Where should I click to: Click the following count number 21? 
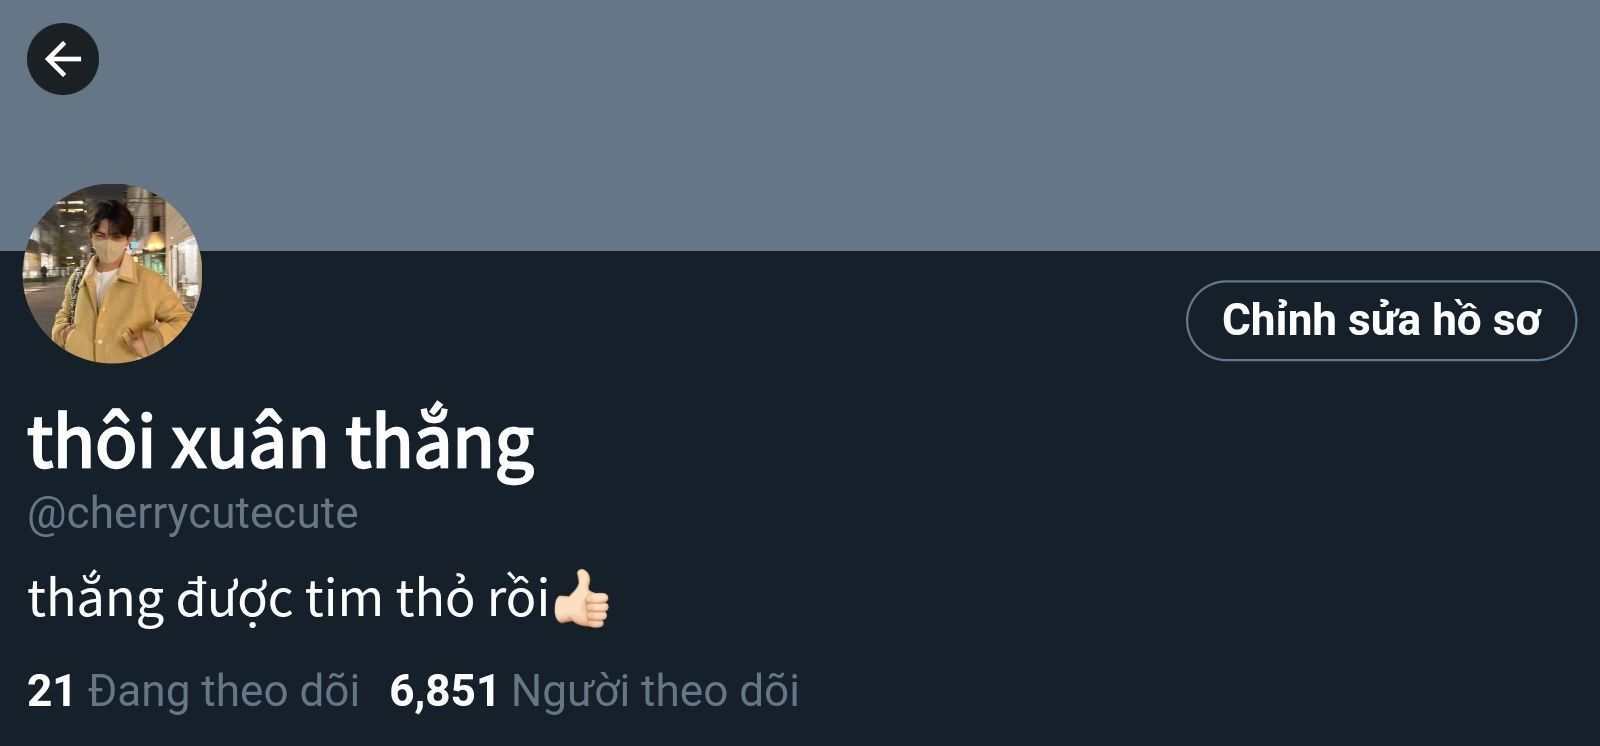[x=51, y=691]
